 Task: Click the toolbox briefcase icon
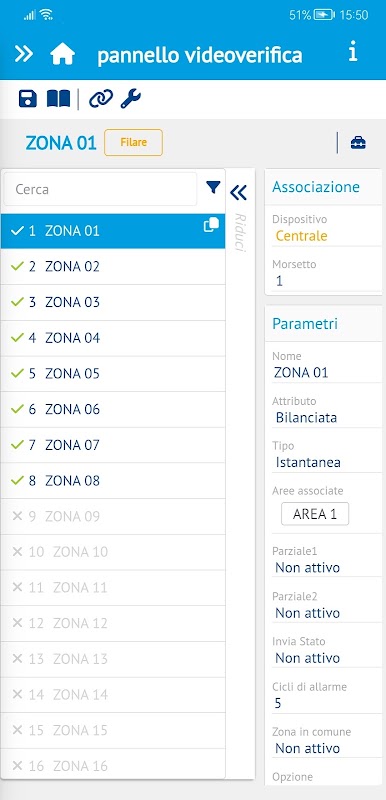(x=358, y=143)
